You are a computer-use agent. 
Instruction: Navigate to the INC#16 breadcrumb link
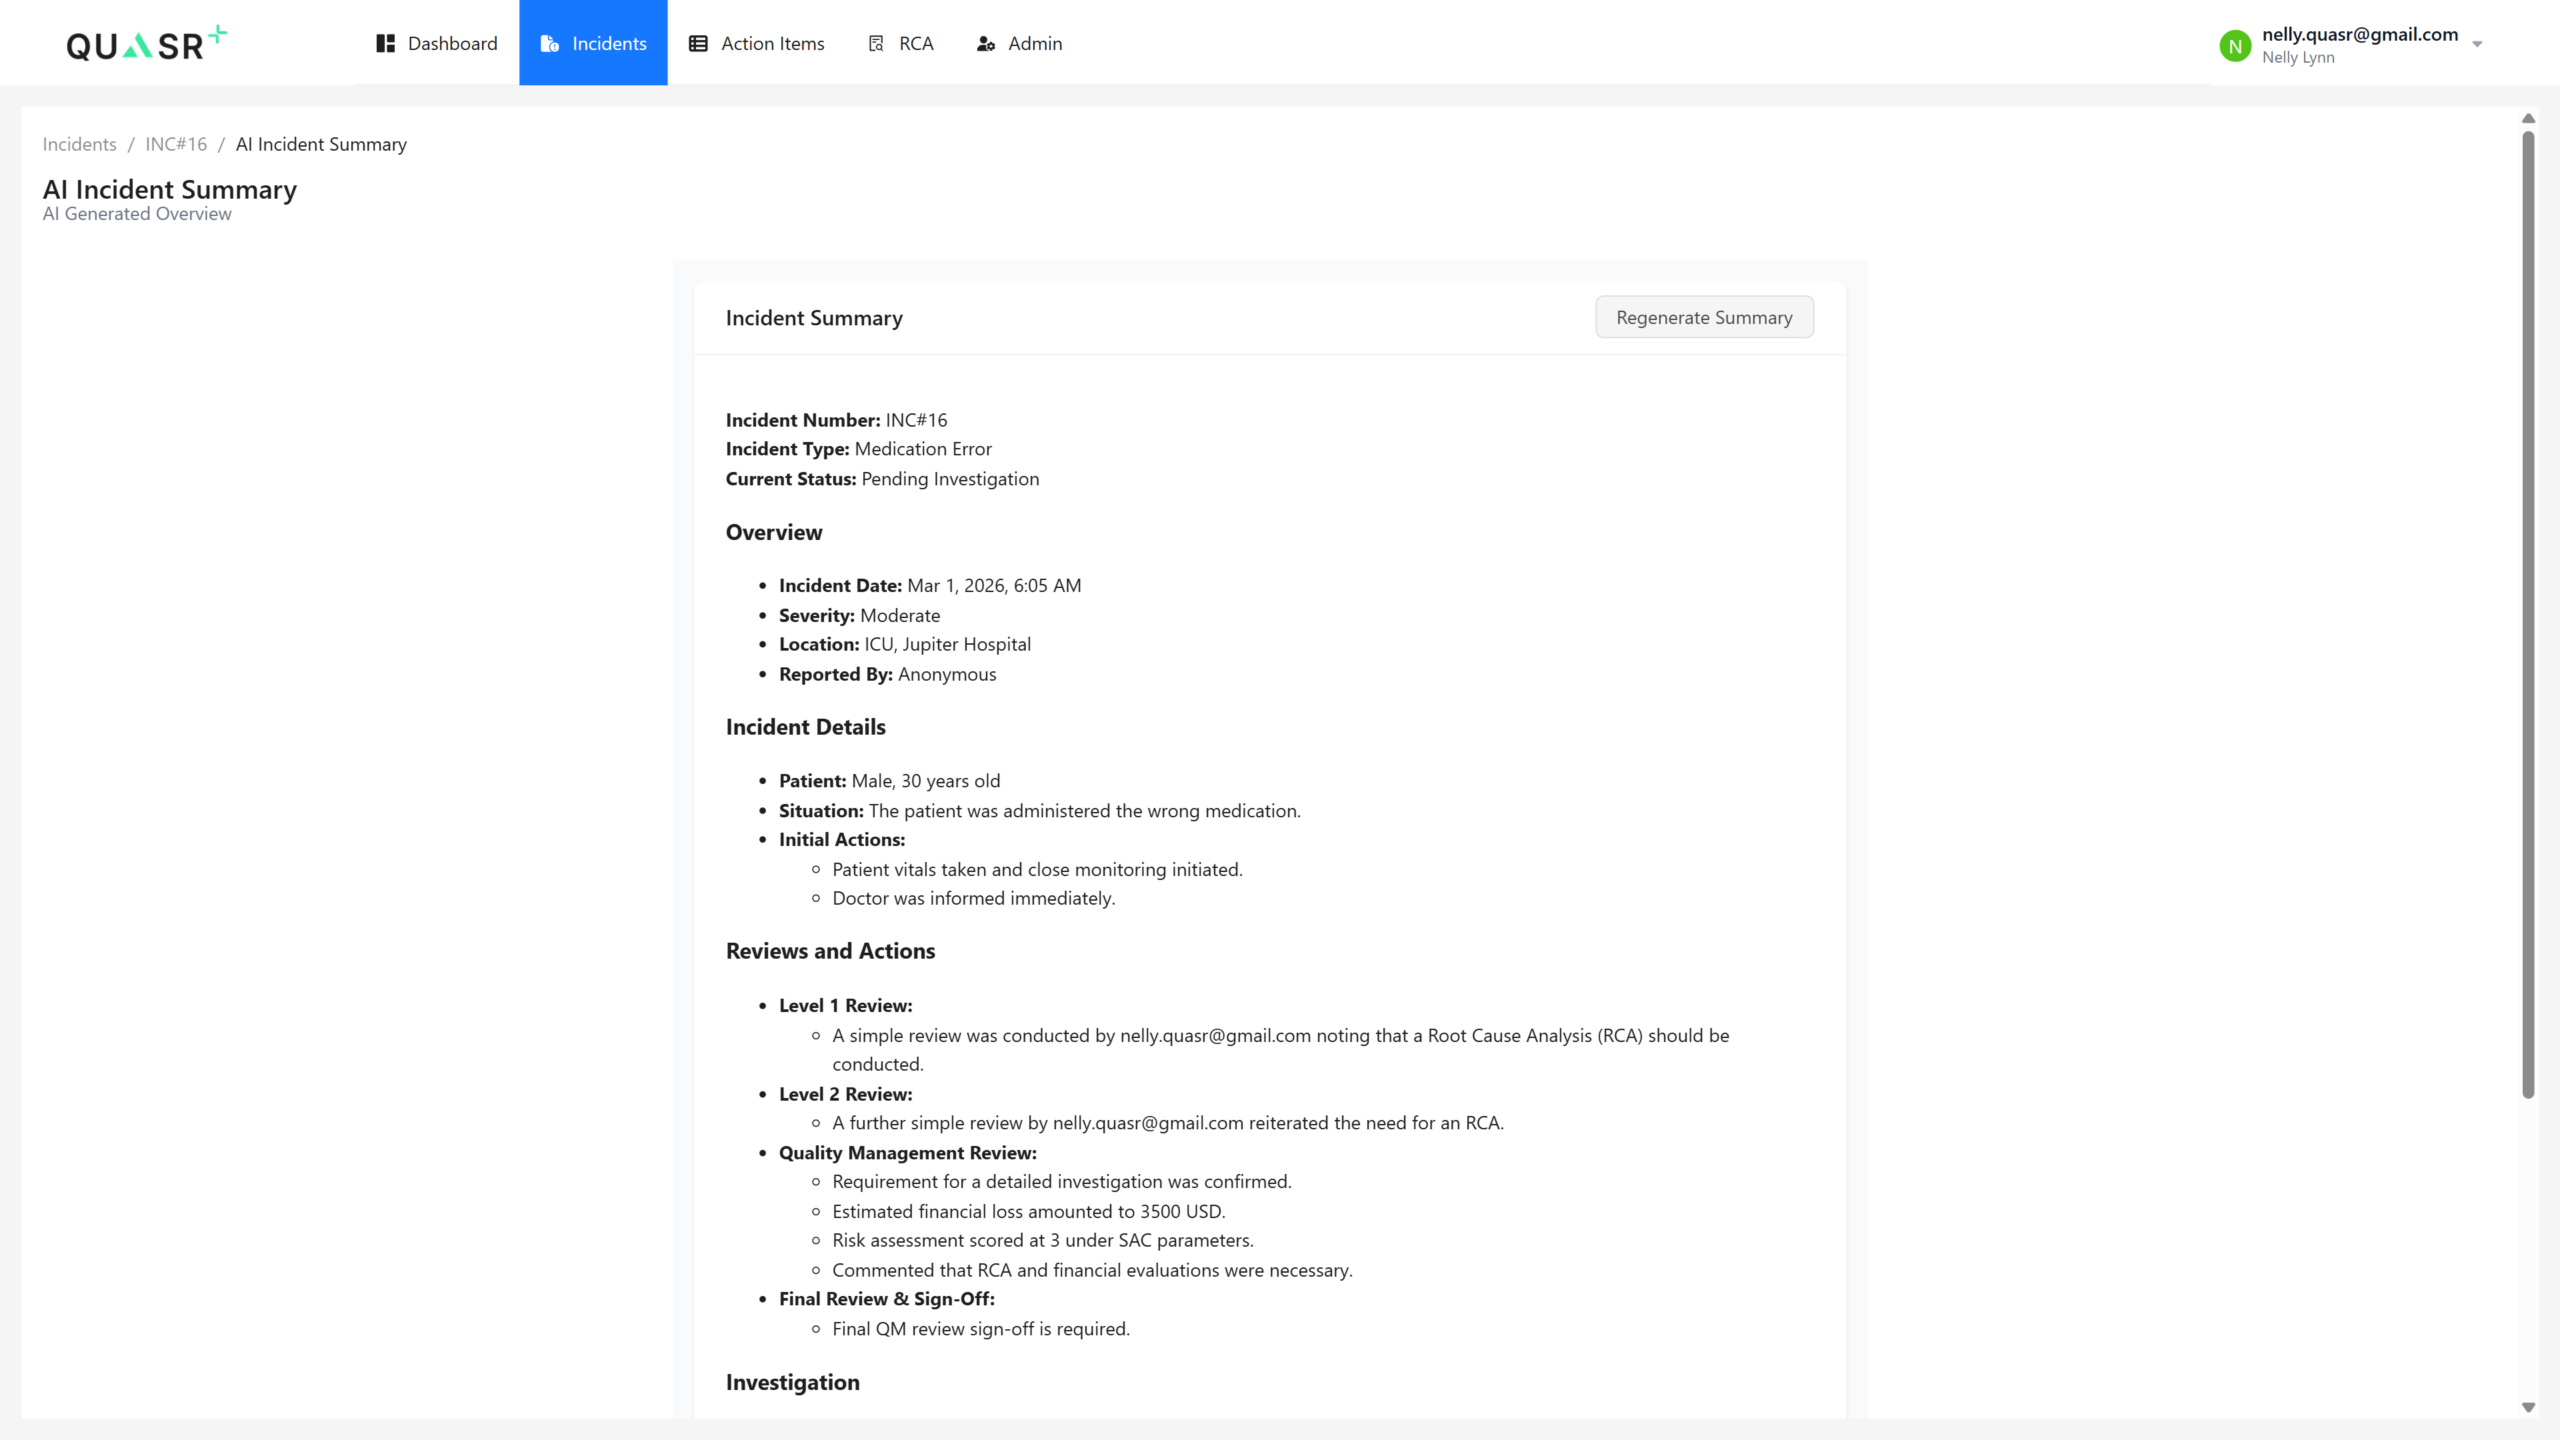(x=176, y=144)
